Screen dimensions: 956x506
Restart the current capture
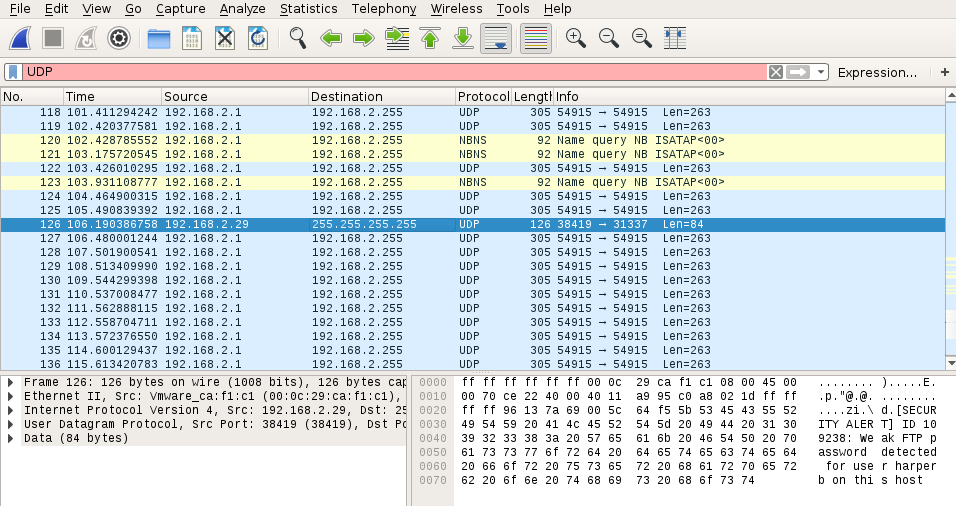click(86, 38)
